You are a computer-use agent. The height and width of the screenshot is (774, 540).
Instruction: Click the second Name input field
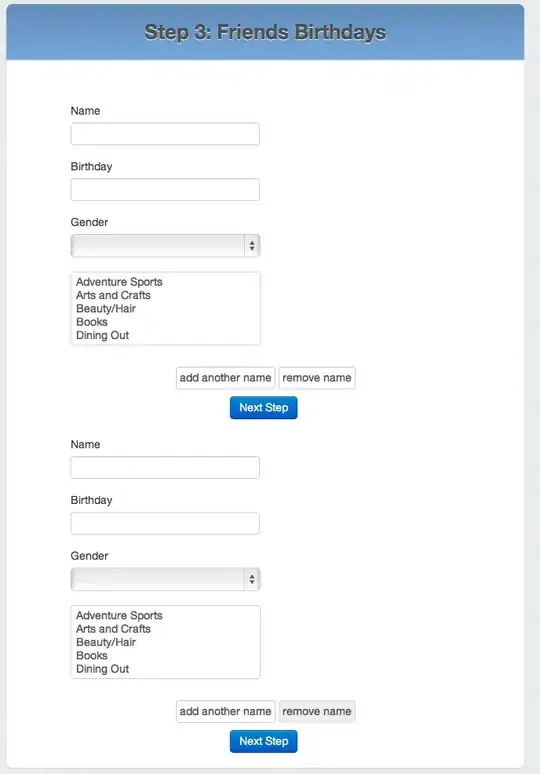coord(165,467)
